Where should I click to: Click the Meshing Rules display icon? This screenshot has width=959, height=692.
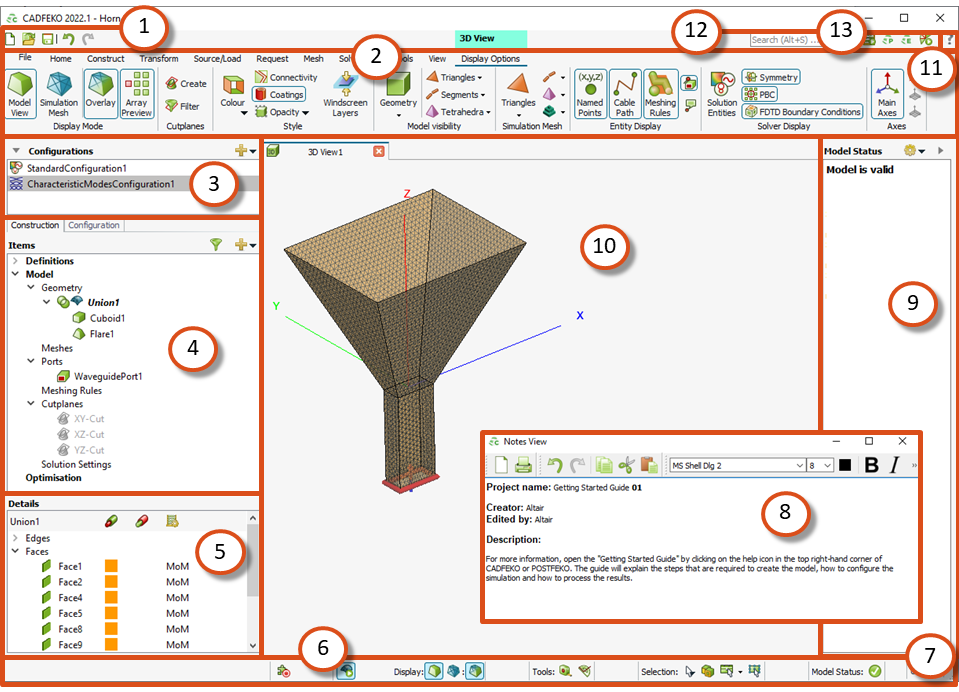coord(660,95)
